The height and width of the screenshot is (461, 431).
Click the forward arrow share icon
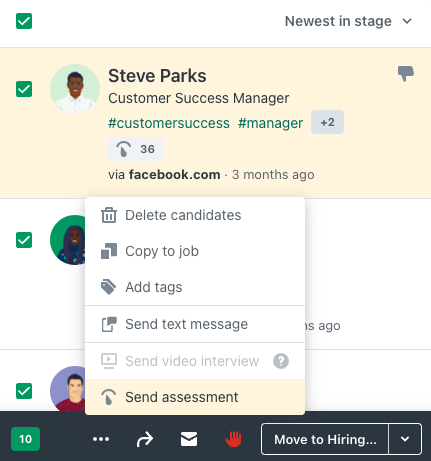(x=145, y=439)
